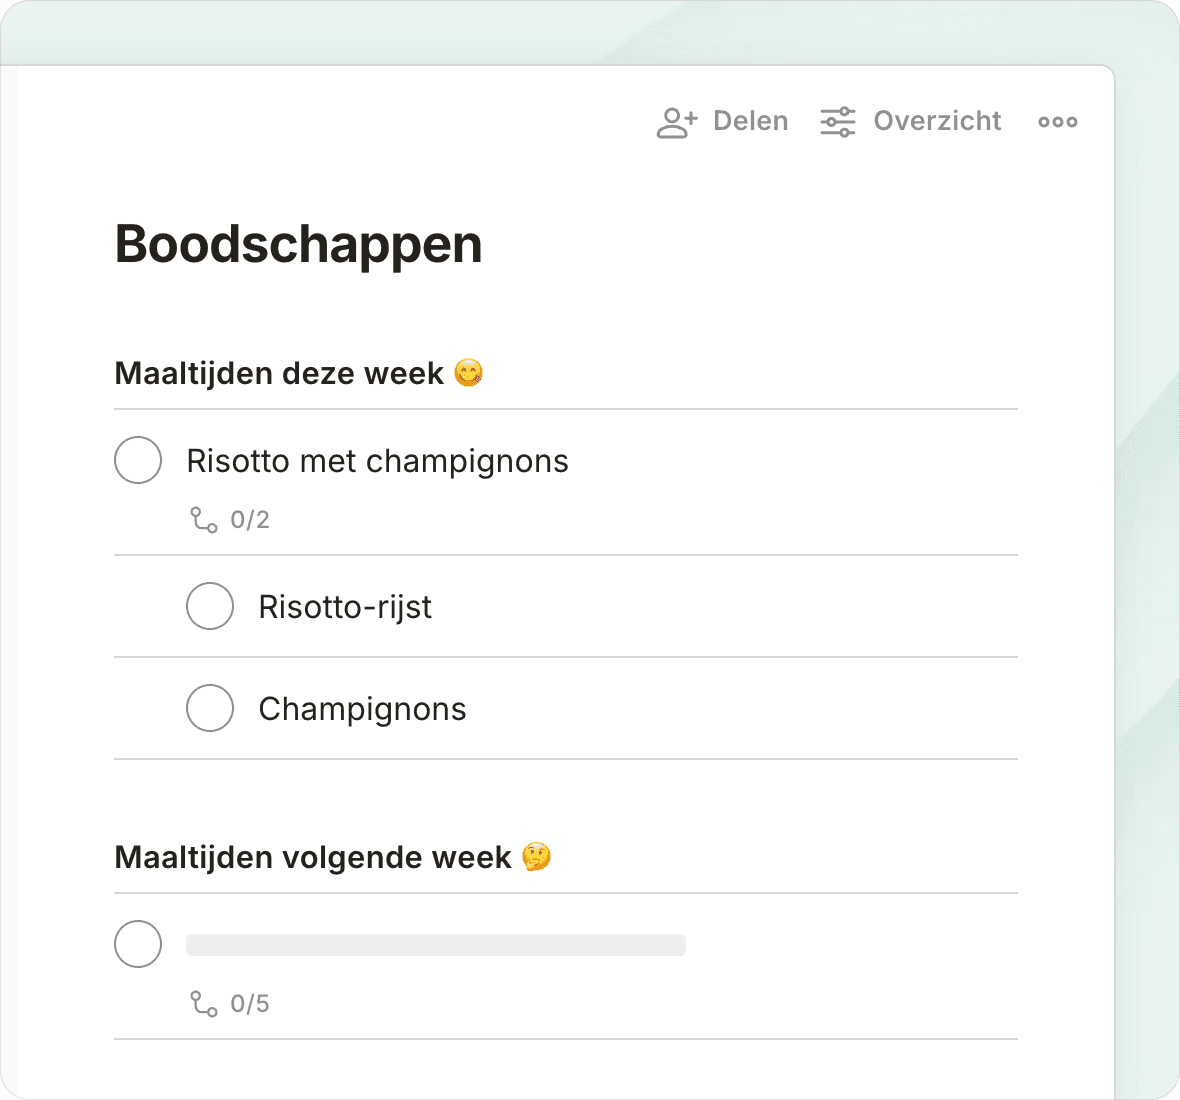
Task: Click the subtask icon under Risotto met champignons
Action: point(204,520)
